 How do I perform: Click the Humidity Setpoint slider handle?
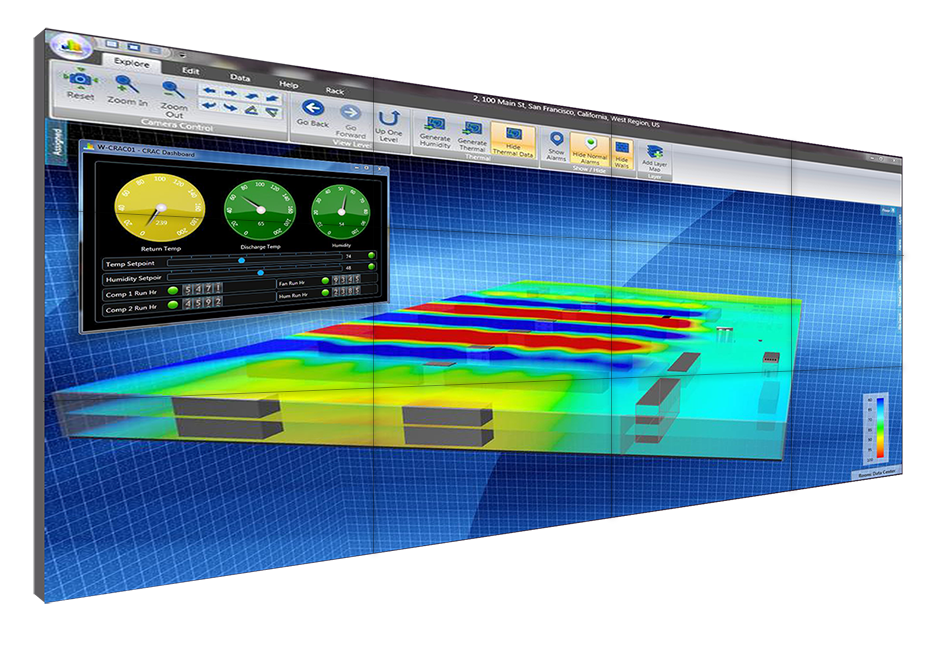260,273
